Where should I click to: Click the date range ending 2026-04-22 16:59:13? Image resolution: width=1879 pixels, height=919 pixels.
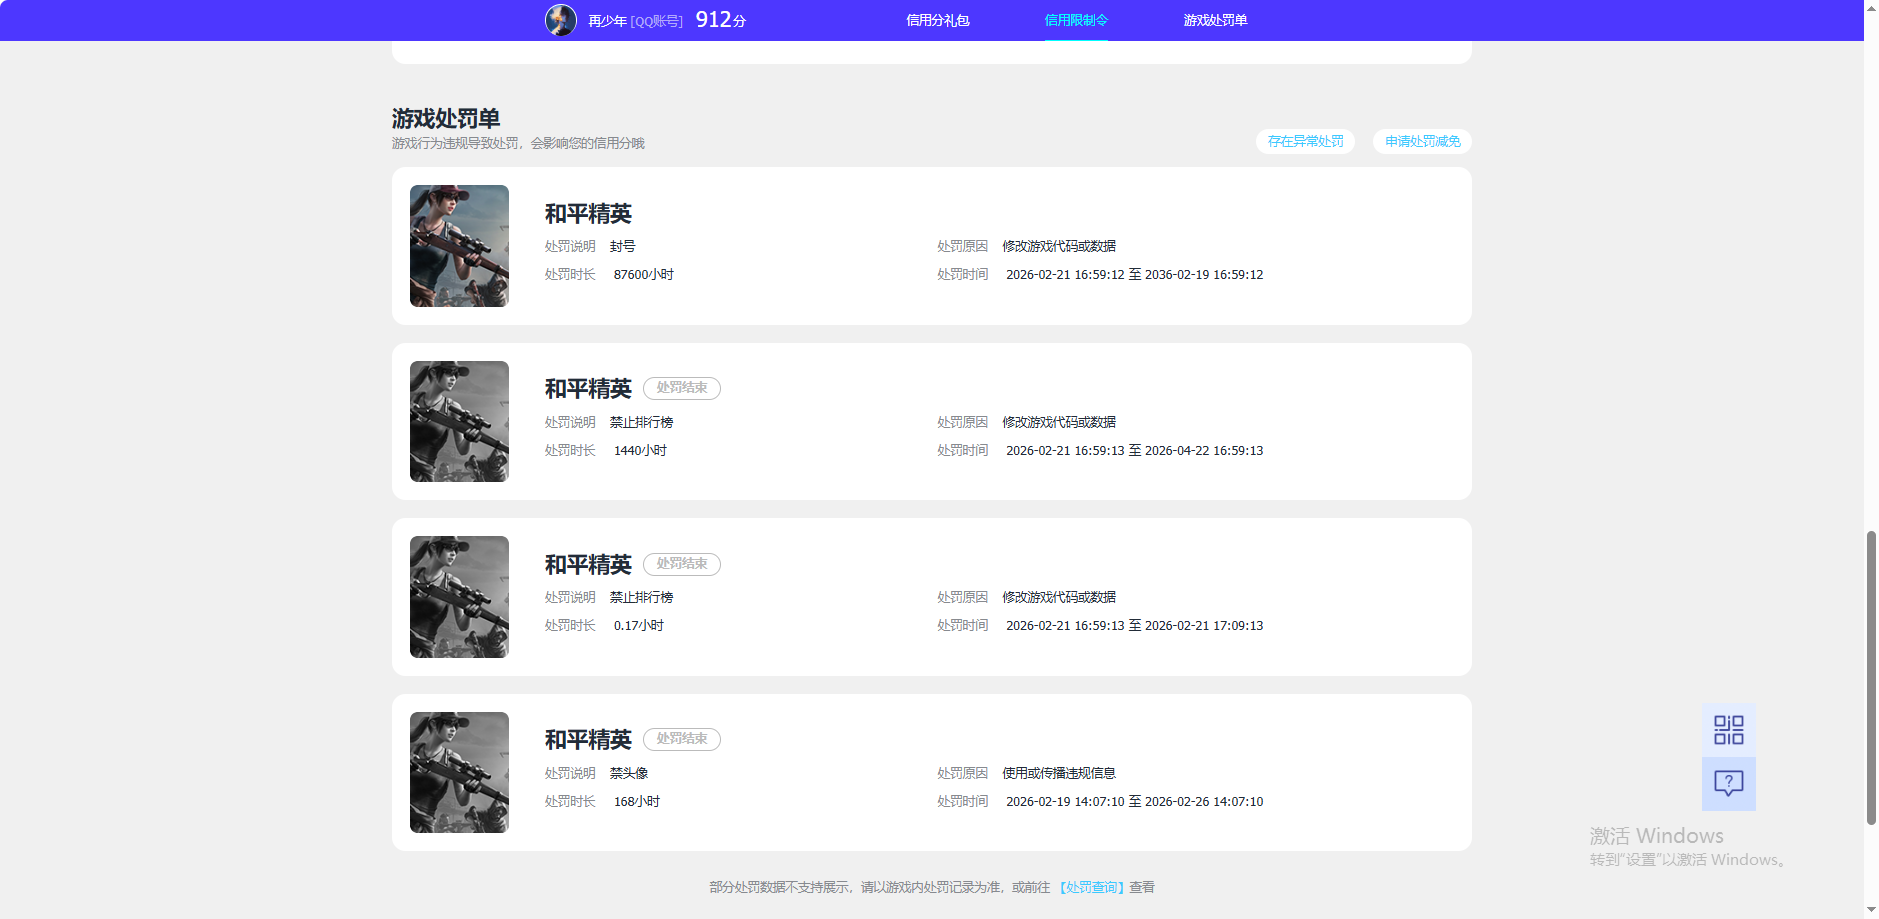[1134, 450]
